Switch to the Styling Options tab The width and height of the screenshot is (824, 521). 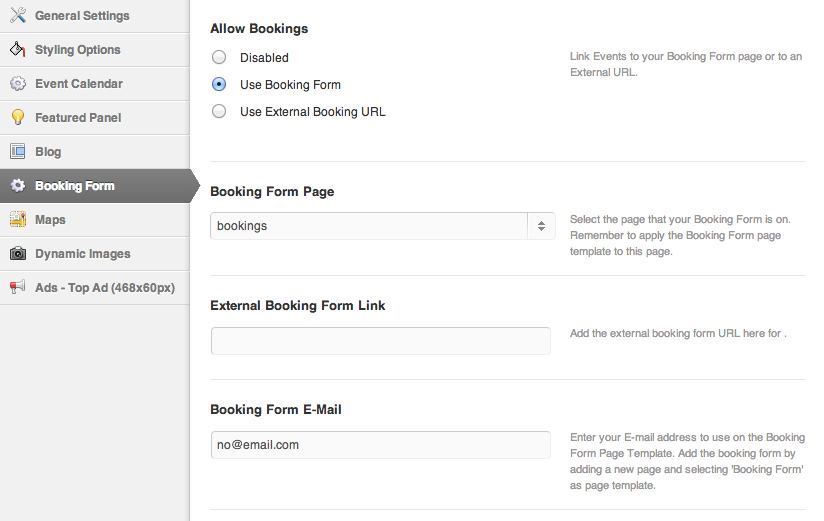pyautogui.click(x=78, y=50)
